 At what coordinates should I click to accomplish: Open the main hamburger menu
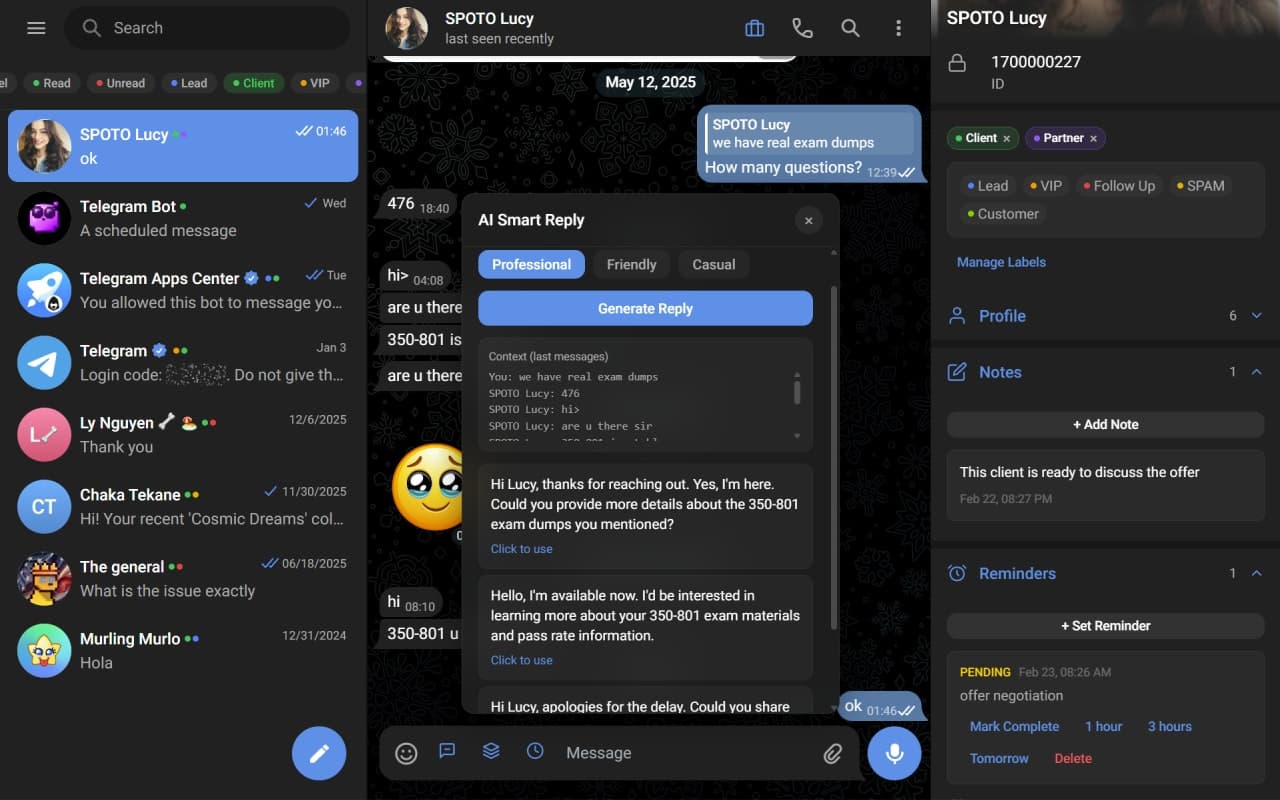point(35,27)
